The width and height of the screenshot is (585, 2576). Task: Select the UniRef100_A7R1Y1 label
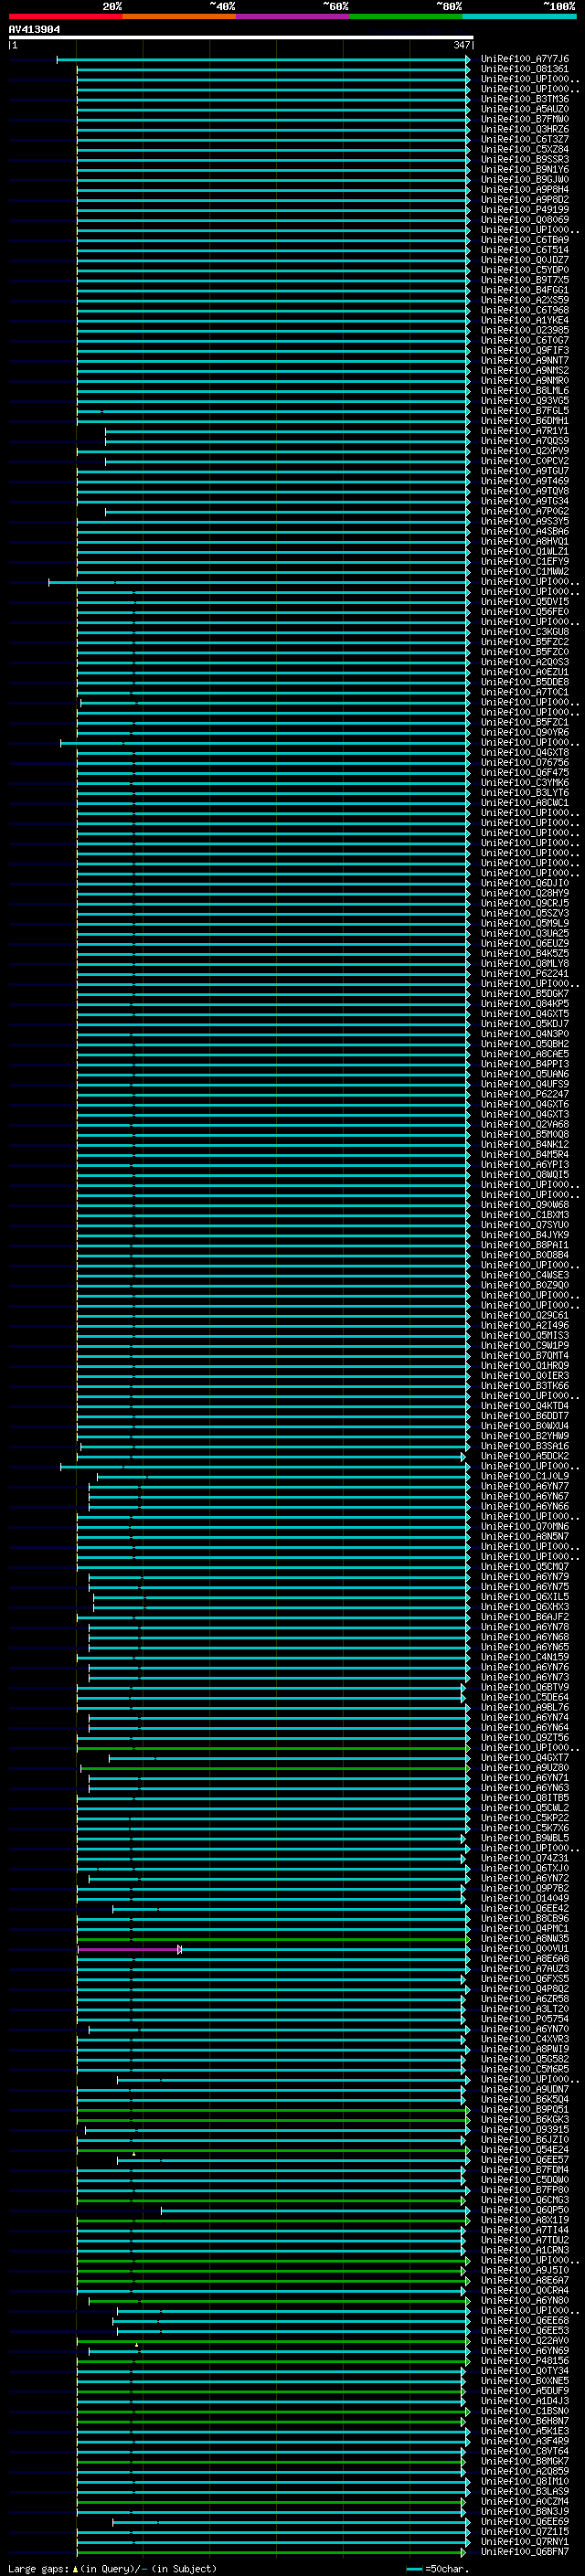(x=524, y=431)
